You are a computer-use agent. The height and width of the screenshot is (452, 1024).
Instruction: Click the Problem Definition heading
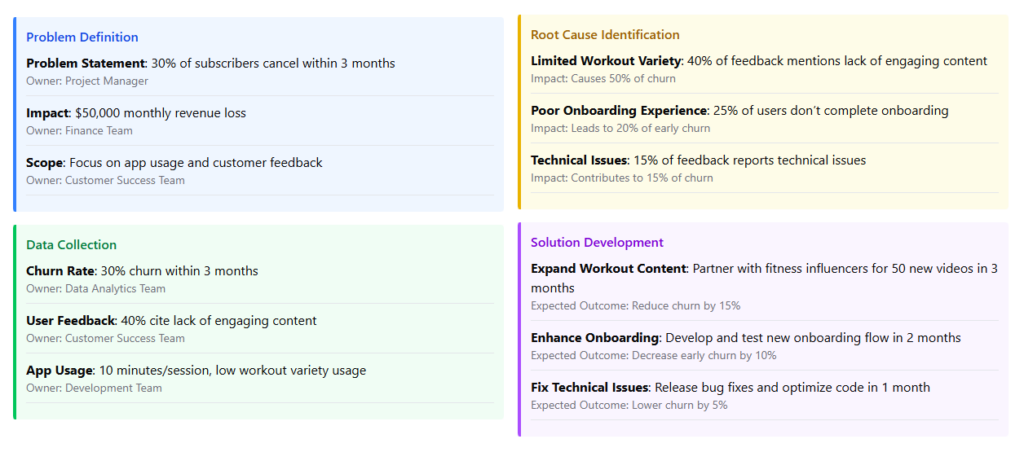82,37
